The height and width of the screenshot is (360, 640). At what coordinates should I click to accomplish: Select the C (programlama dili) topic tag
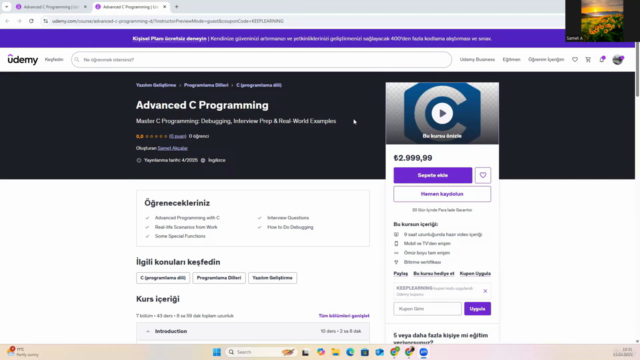tap(163, 278)
